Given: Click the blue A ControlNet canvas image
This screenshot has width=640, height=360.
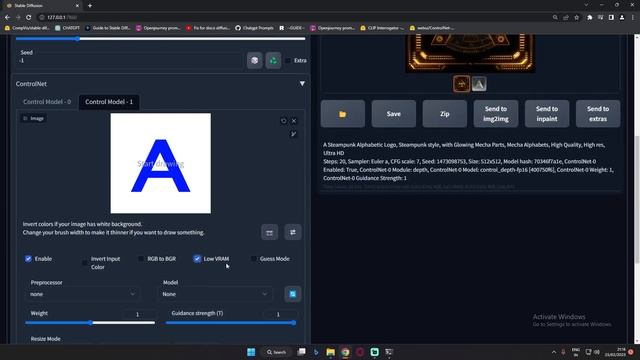Looking at the screenshot, I should click(161, 163).
